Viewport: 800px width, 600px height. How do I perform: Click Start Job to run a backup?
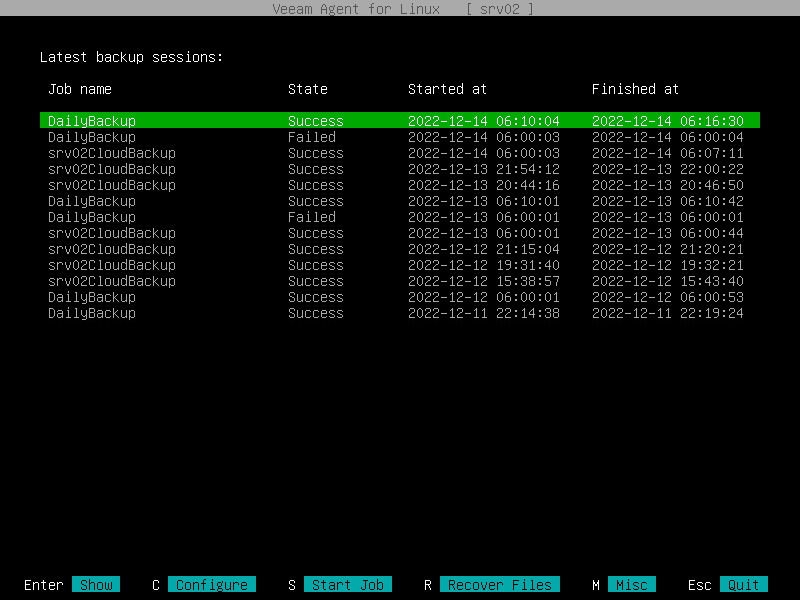tap(348, 584)
